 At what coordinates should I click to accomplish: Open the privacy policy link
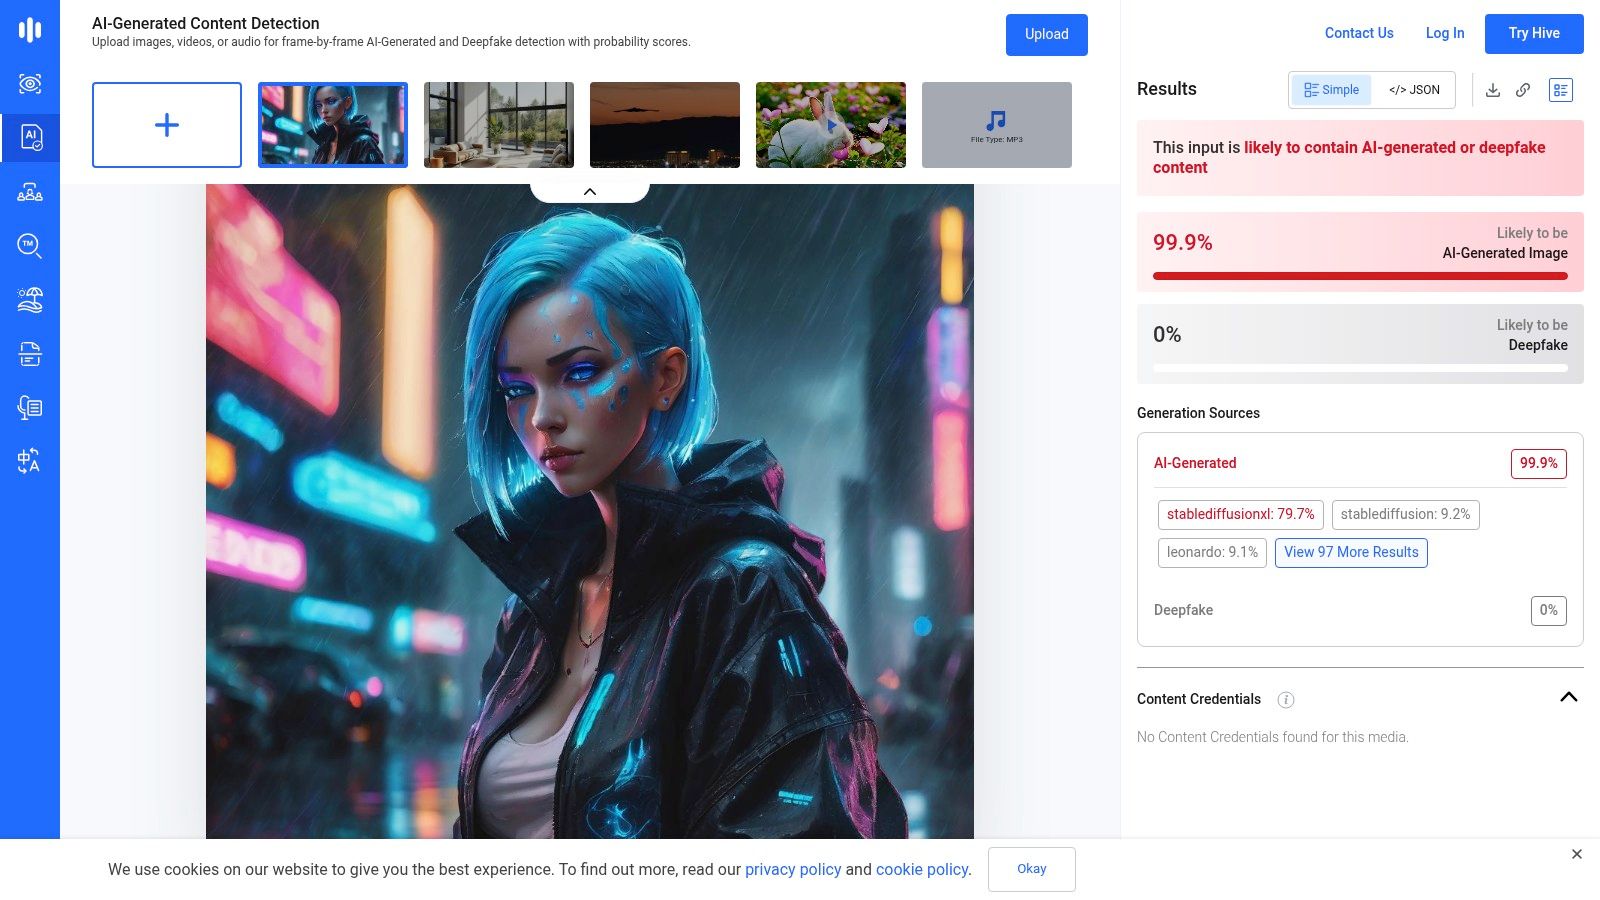(x=793, y=870)
